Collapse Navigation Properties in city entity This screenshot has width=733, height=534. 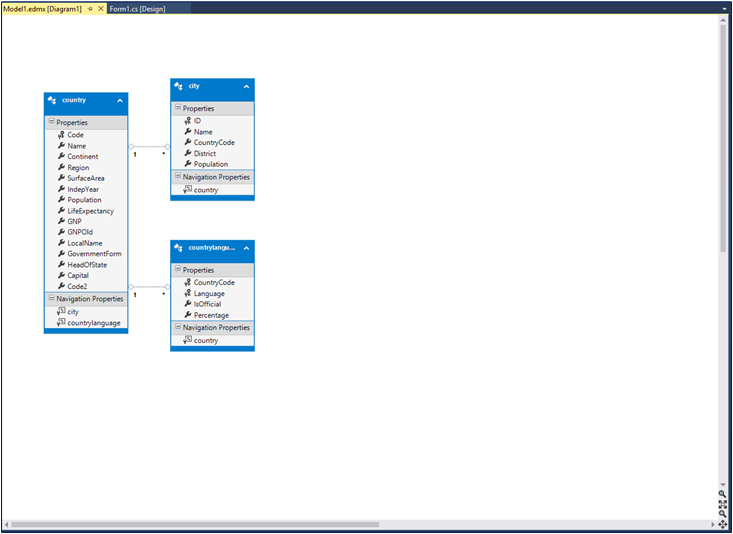pyautogui.click(x=178, y=177)
